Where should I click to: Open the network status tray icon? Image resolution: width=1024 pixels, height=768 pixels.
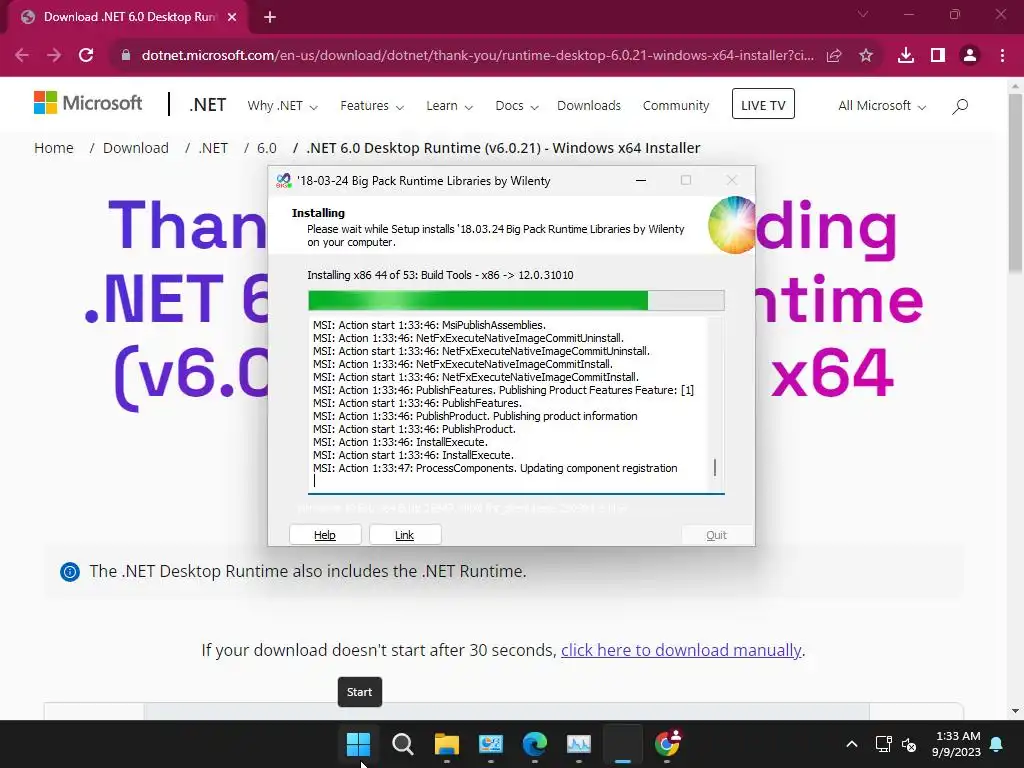(x=883, y=744)
